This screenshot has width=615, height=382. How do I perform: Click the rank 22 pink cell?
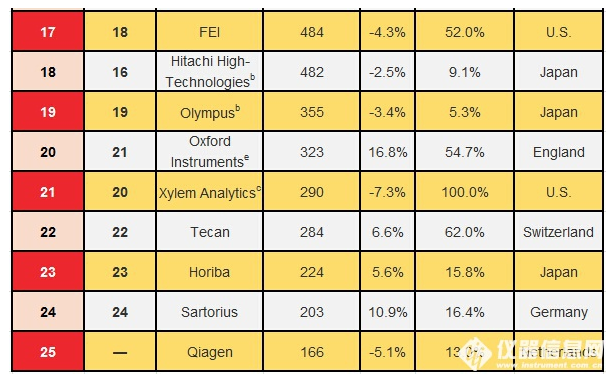pyautogui.click(x=48, y=232)
